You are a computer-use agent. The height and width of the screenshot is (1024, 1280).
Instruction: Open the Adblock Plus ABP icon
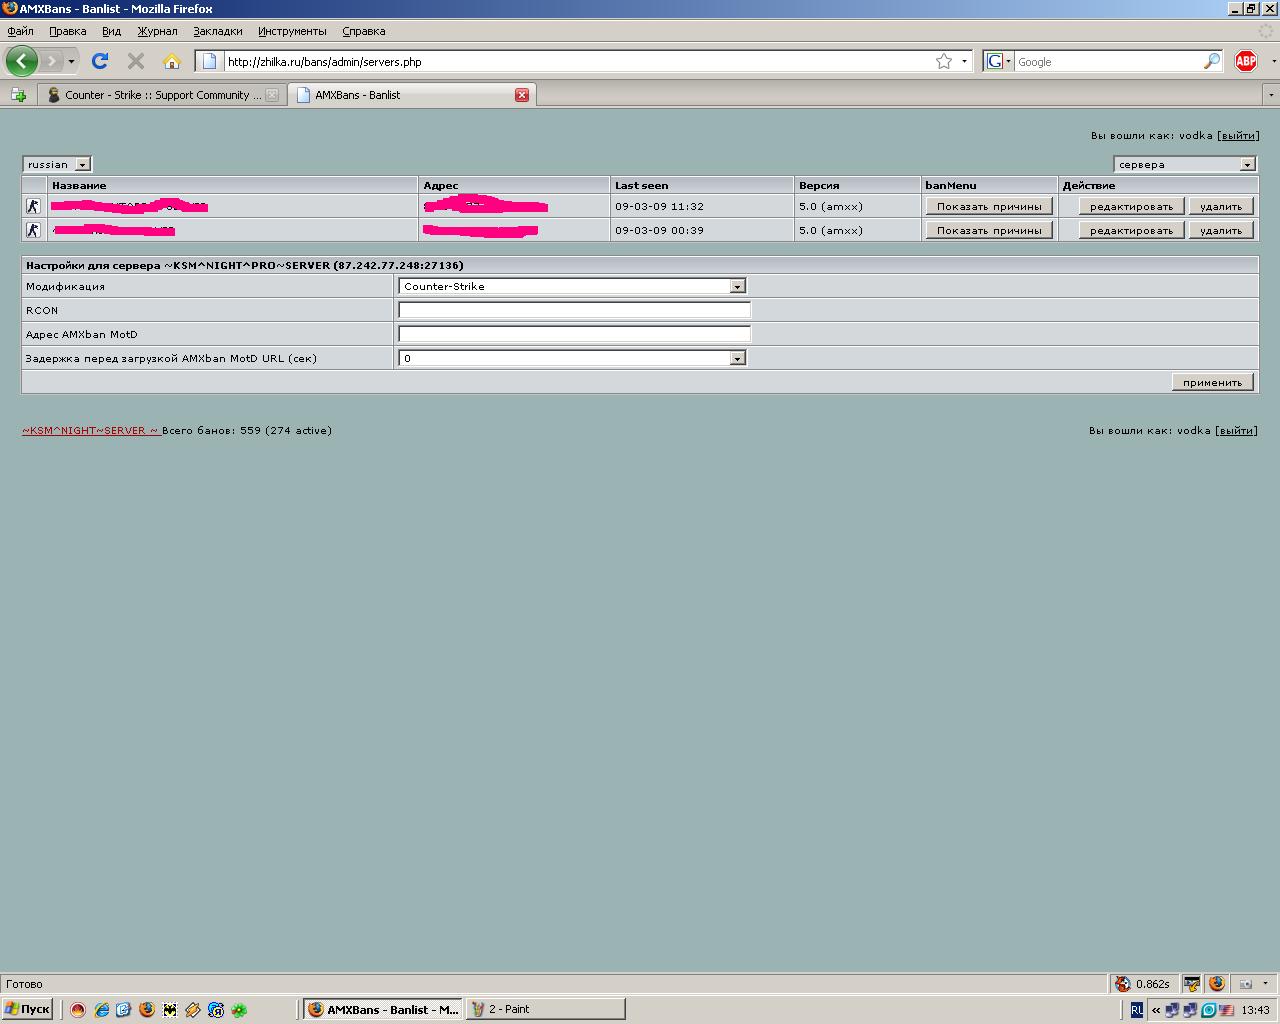[x=1246, y=61]
